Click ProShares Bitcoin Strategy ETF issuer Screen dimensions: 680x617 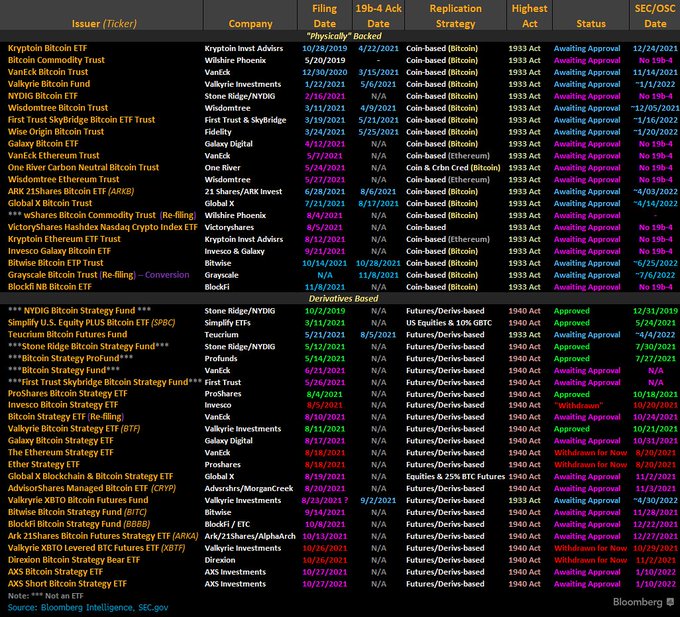pos(68,393)
